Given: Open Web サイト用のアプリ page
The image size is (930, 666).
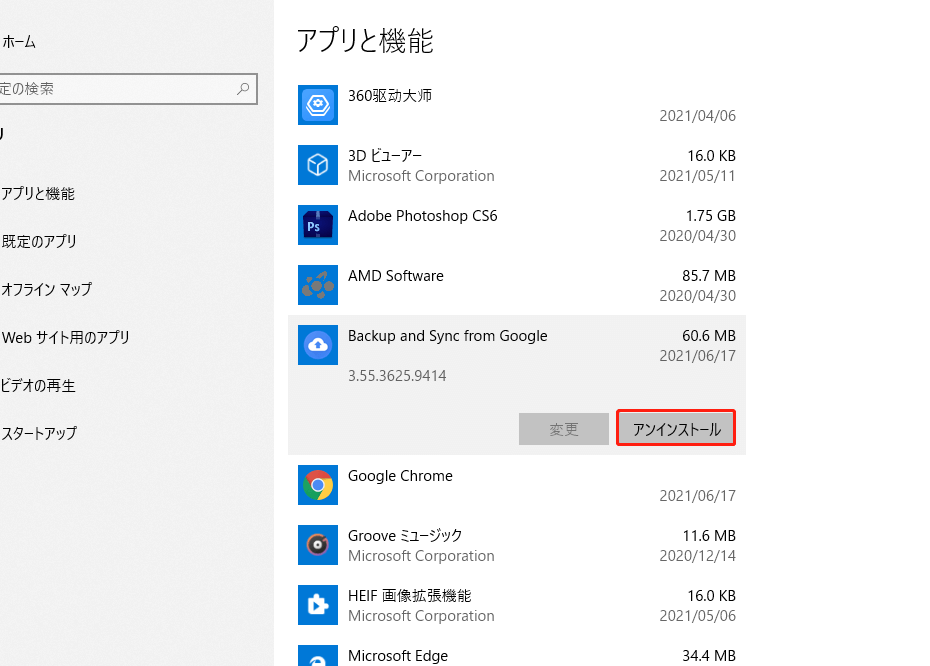Looking at the screenshot, I should coord(65,337).
